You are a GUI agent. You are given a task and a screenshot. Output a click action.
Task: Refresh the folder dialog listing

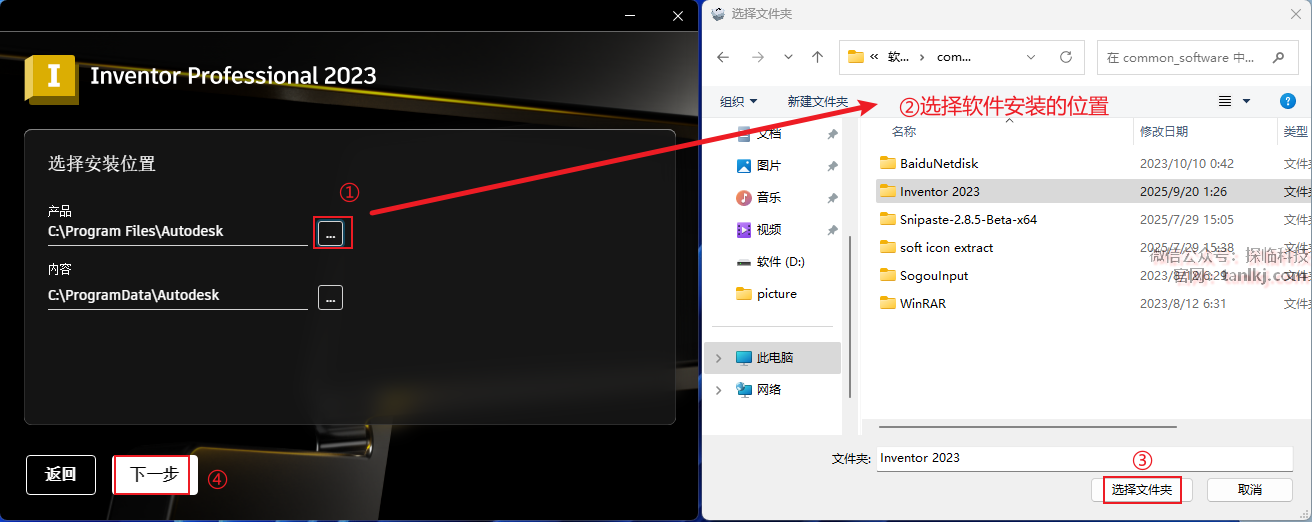tap(1066, 57)
